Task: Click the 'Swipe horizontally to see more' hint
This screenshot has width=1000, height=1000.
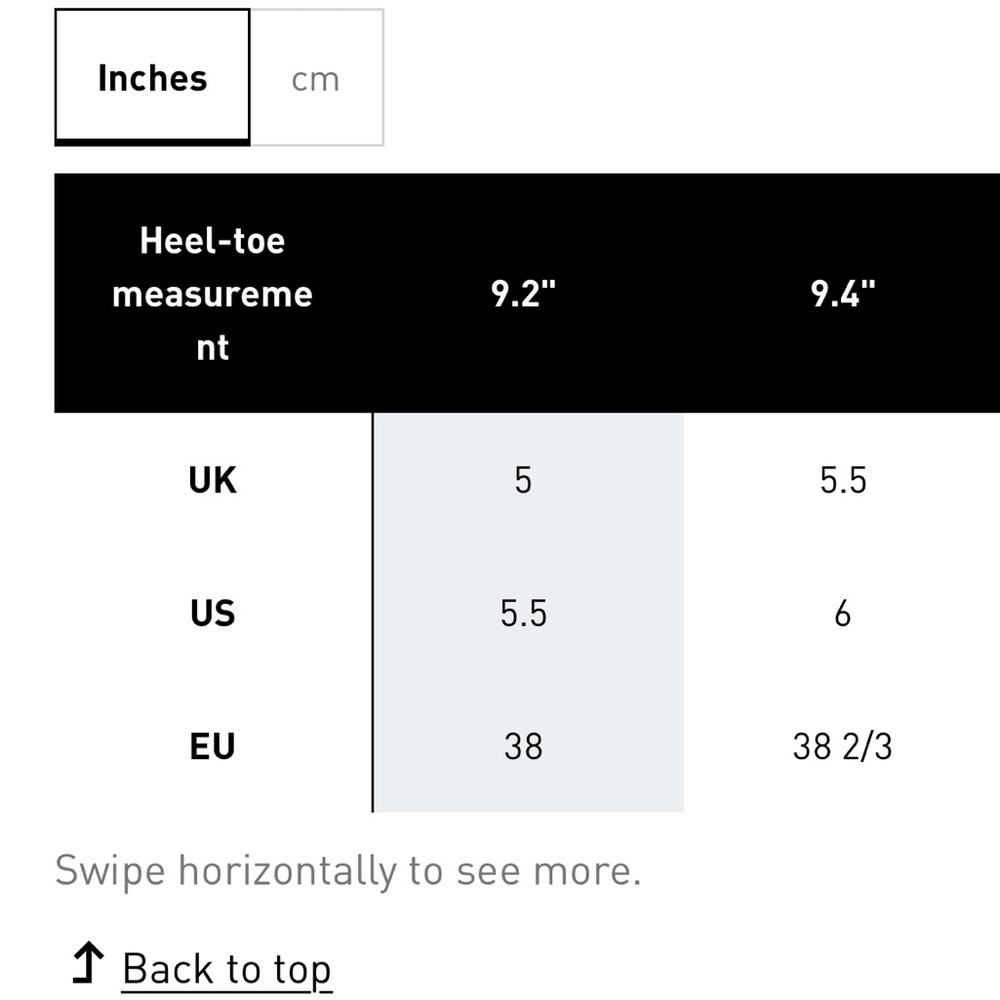Action: 348,871
